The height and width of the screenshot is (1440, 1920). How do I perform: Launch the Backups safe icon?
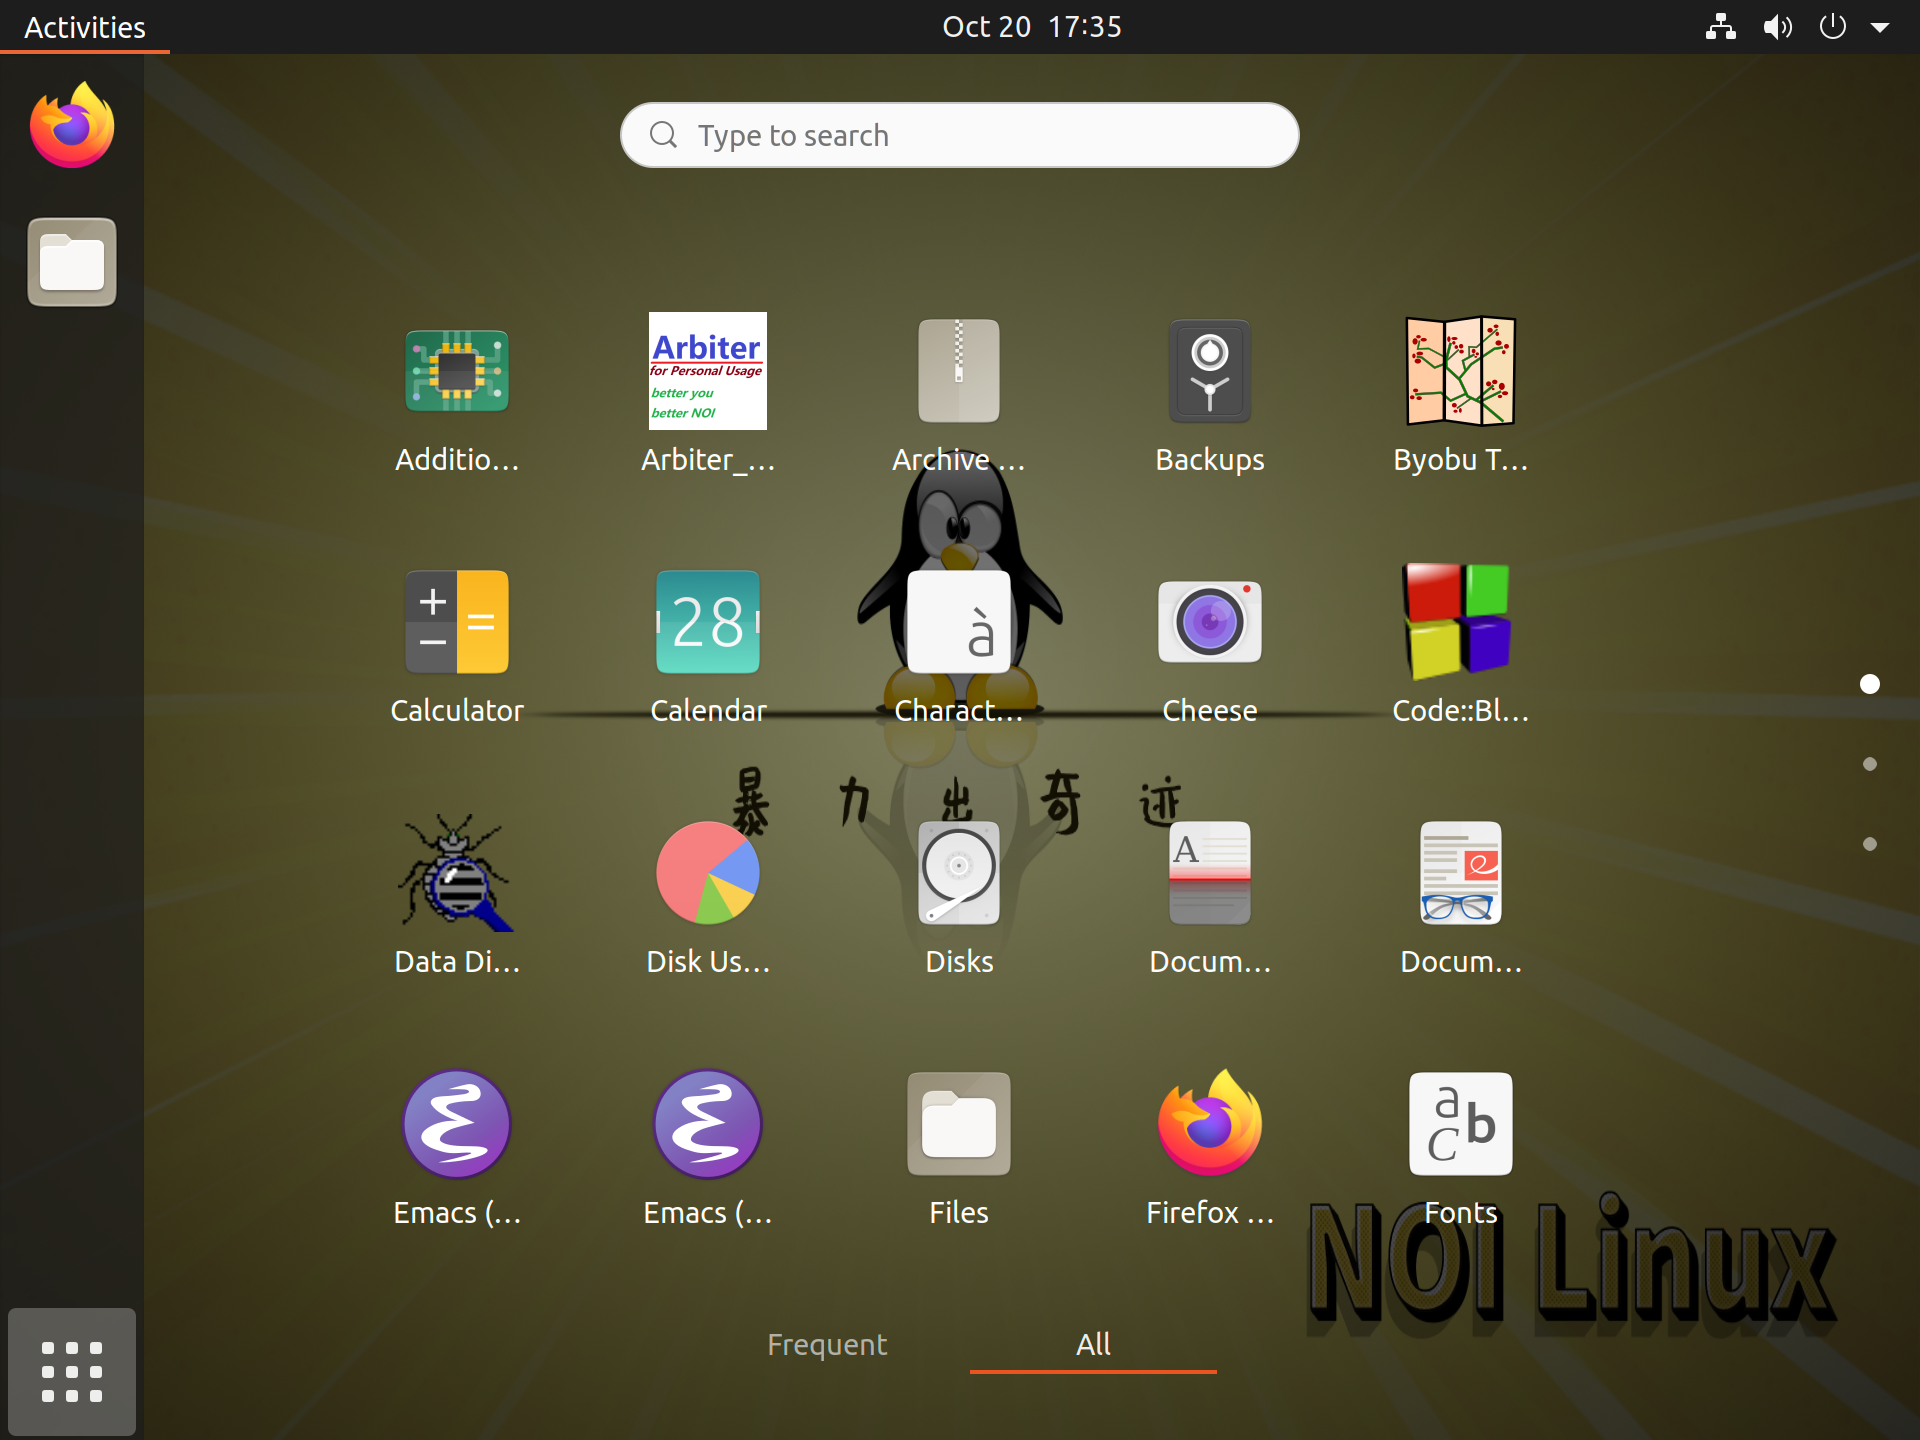pyautogui.click(x=1210, y=371)
